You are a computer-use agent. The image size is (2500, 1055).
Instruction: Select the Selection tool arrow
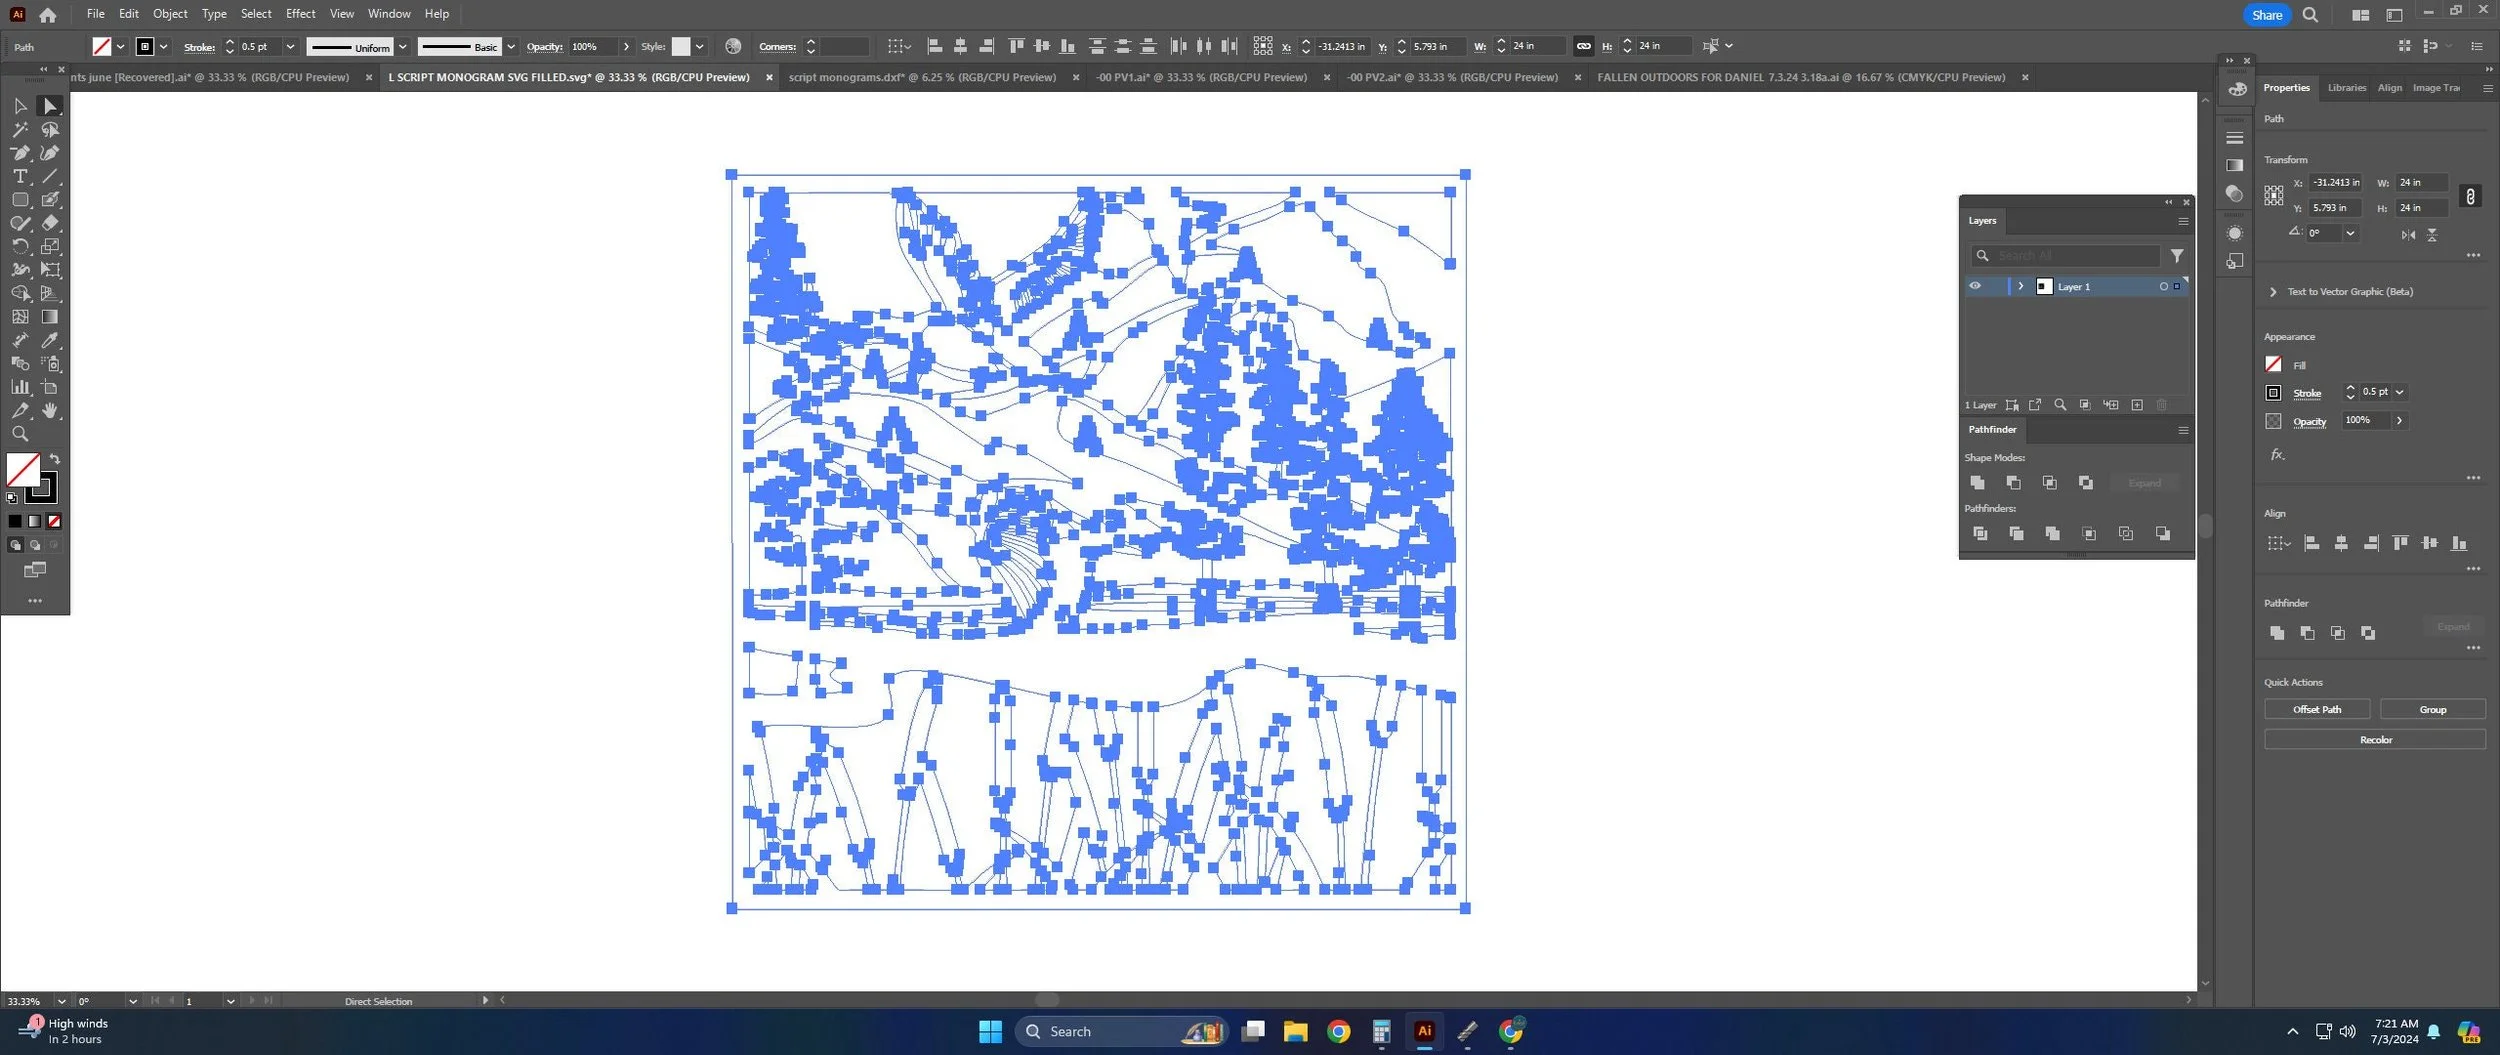(x=20, y=106)
